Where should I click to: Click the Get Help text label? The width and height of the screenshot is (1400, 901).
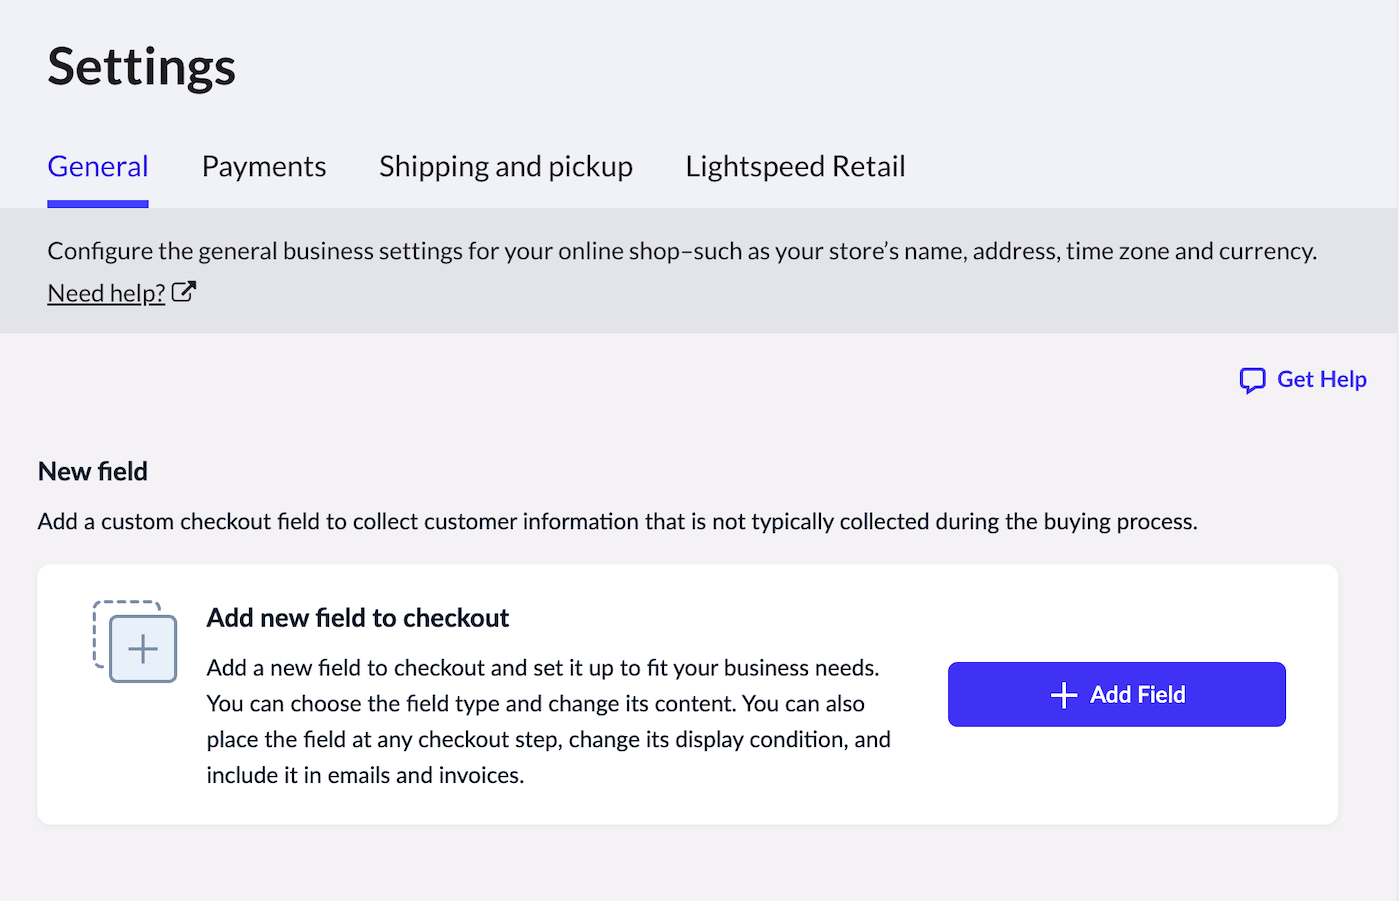click(1321, 379)
